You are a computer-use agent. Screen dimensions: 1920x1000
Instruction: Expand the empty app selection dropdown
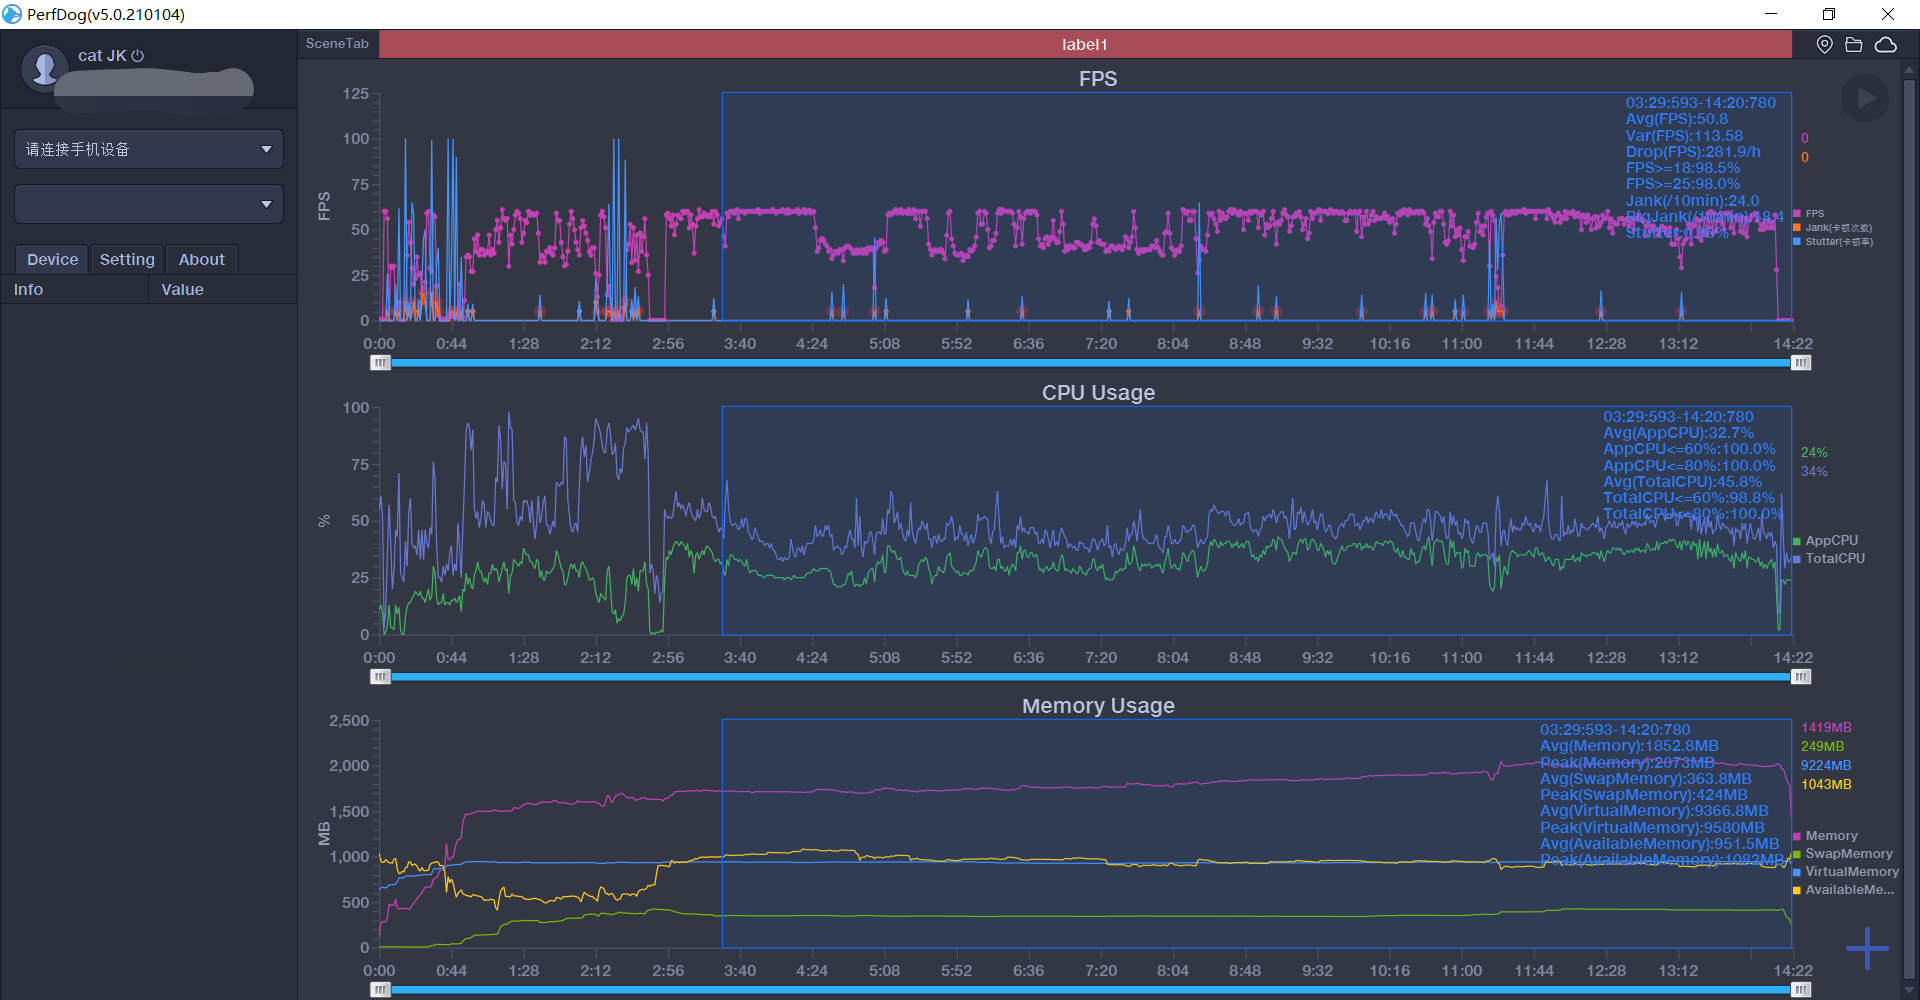(149, 204)
